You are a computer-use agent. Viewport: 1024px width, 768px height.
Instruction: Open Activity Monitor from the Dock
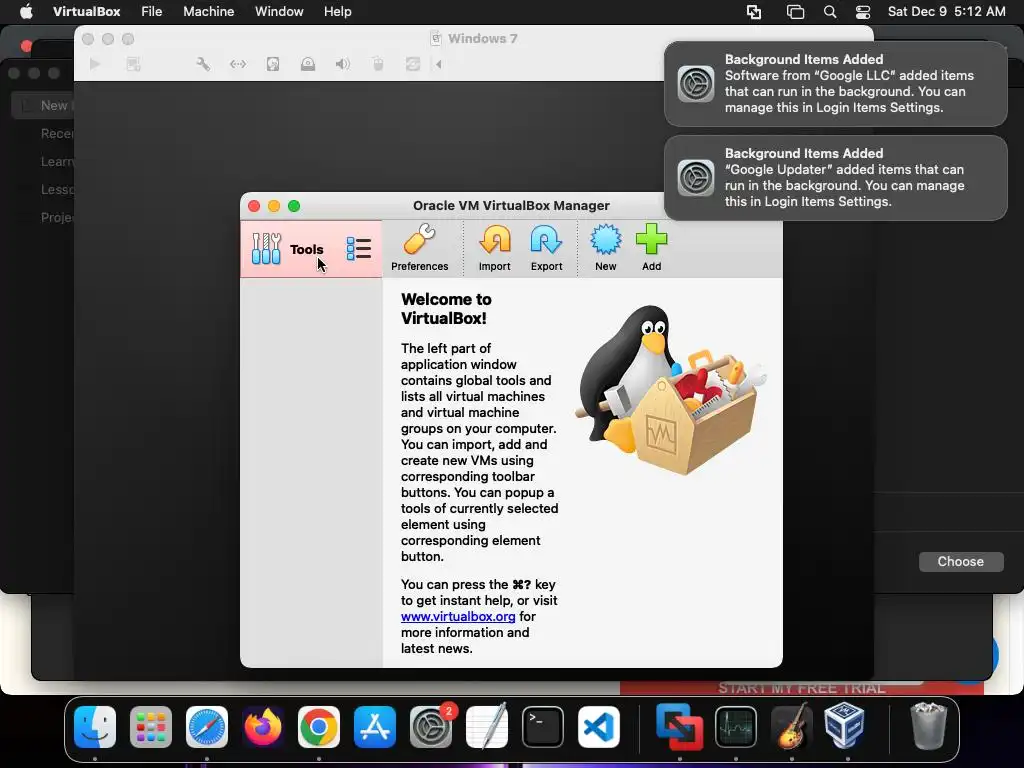[736, 727]
